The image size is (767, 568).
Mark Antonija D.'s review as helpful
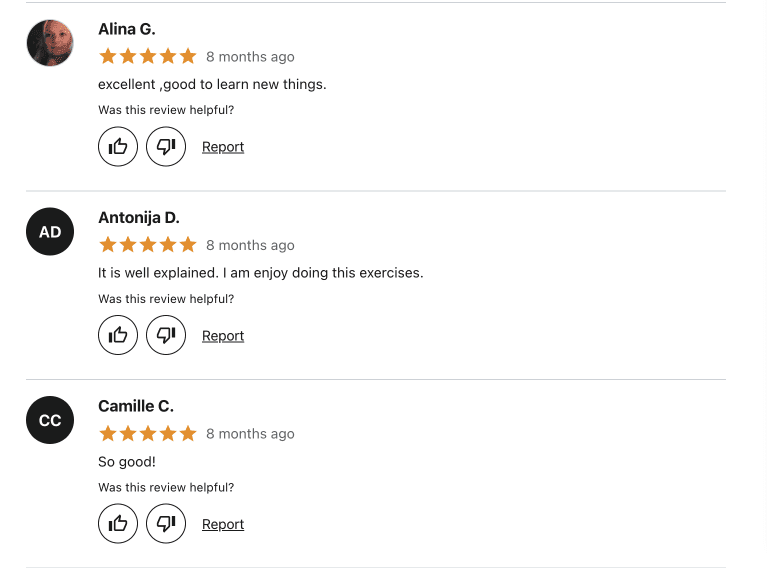click(x=118, y=336)
